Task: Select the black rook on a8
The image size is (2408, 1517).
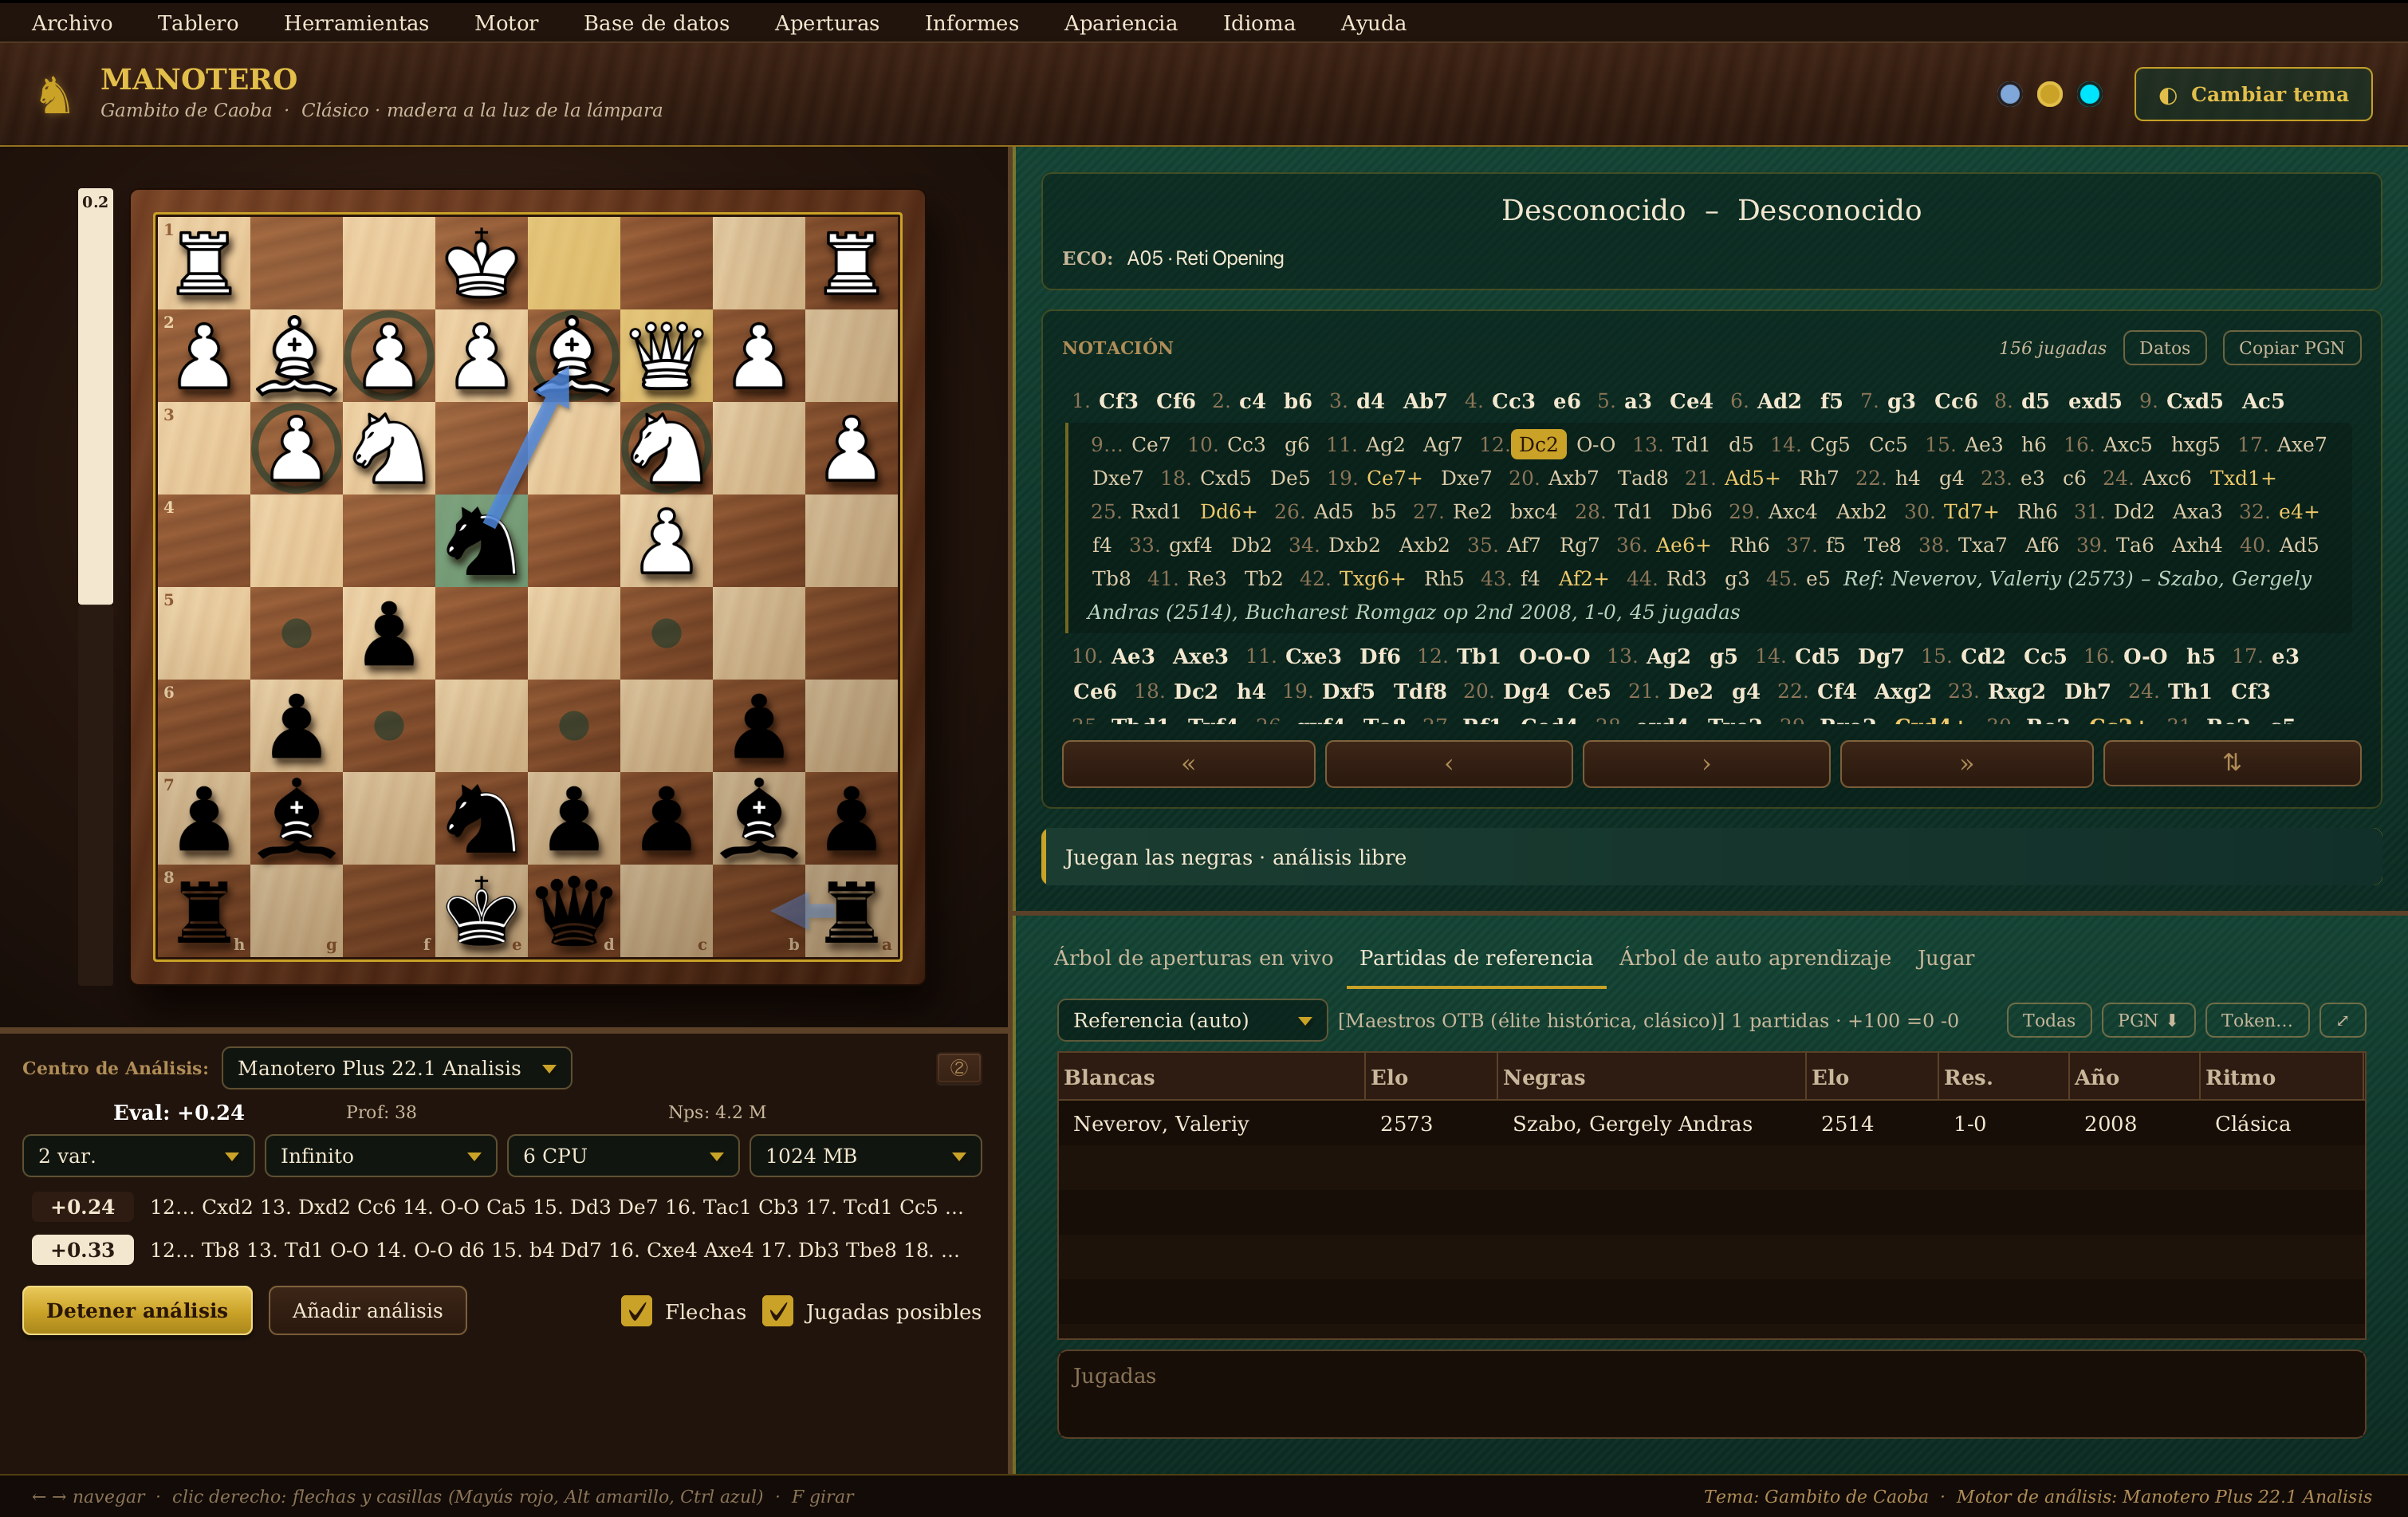Action: pos(851,911)
